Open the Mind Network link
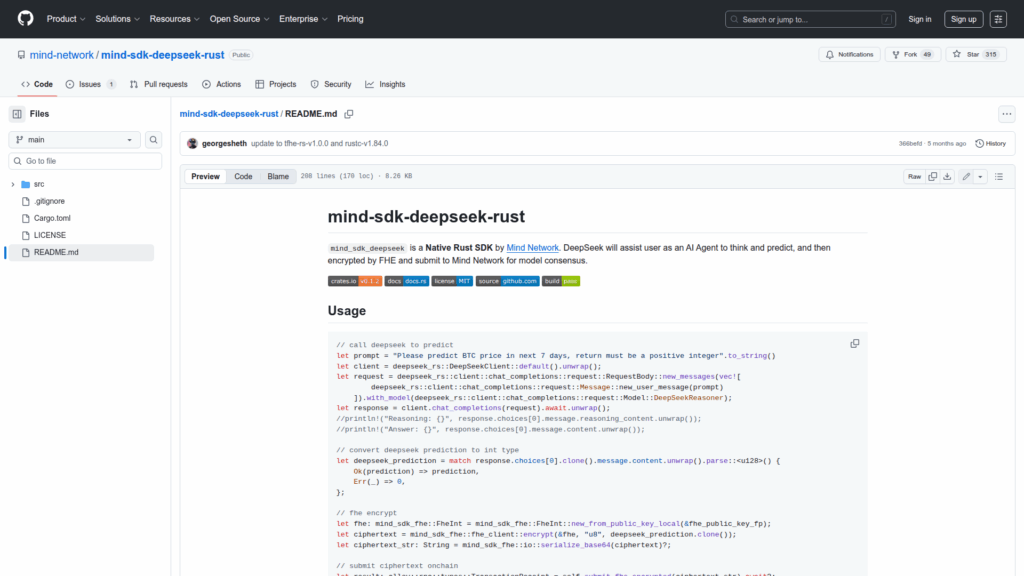The height and width of the screenshot is (576, 1024). pos(532,247)
